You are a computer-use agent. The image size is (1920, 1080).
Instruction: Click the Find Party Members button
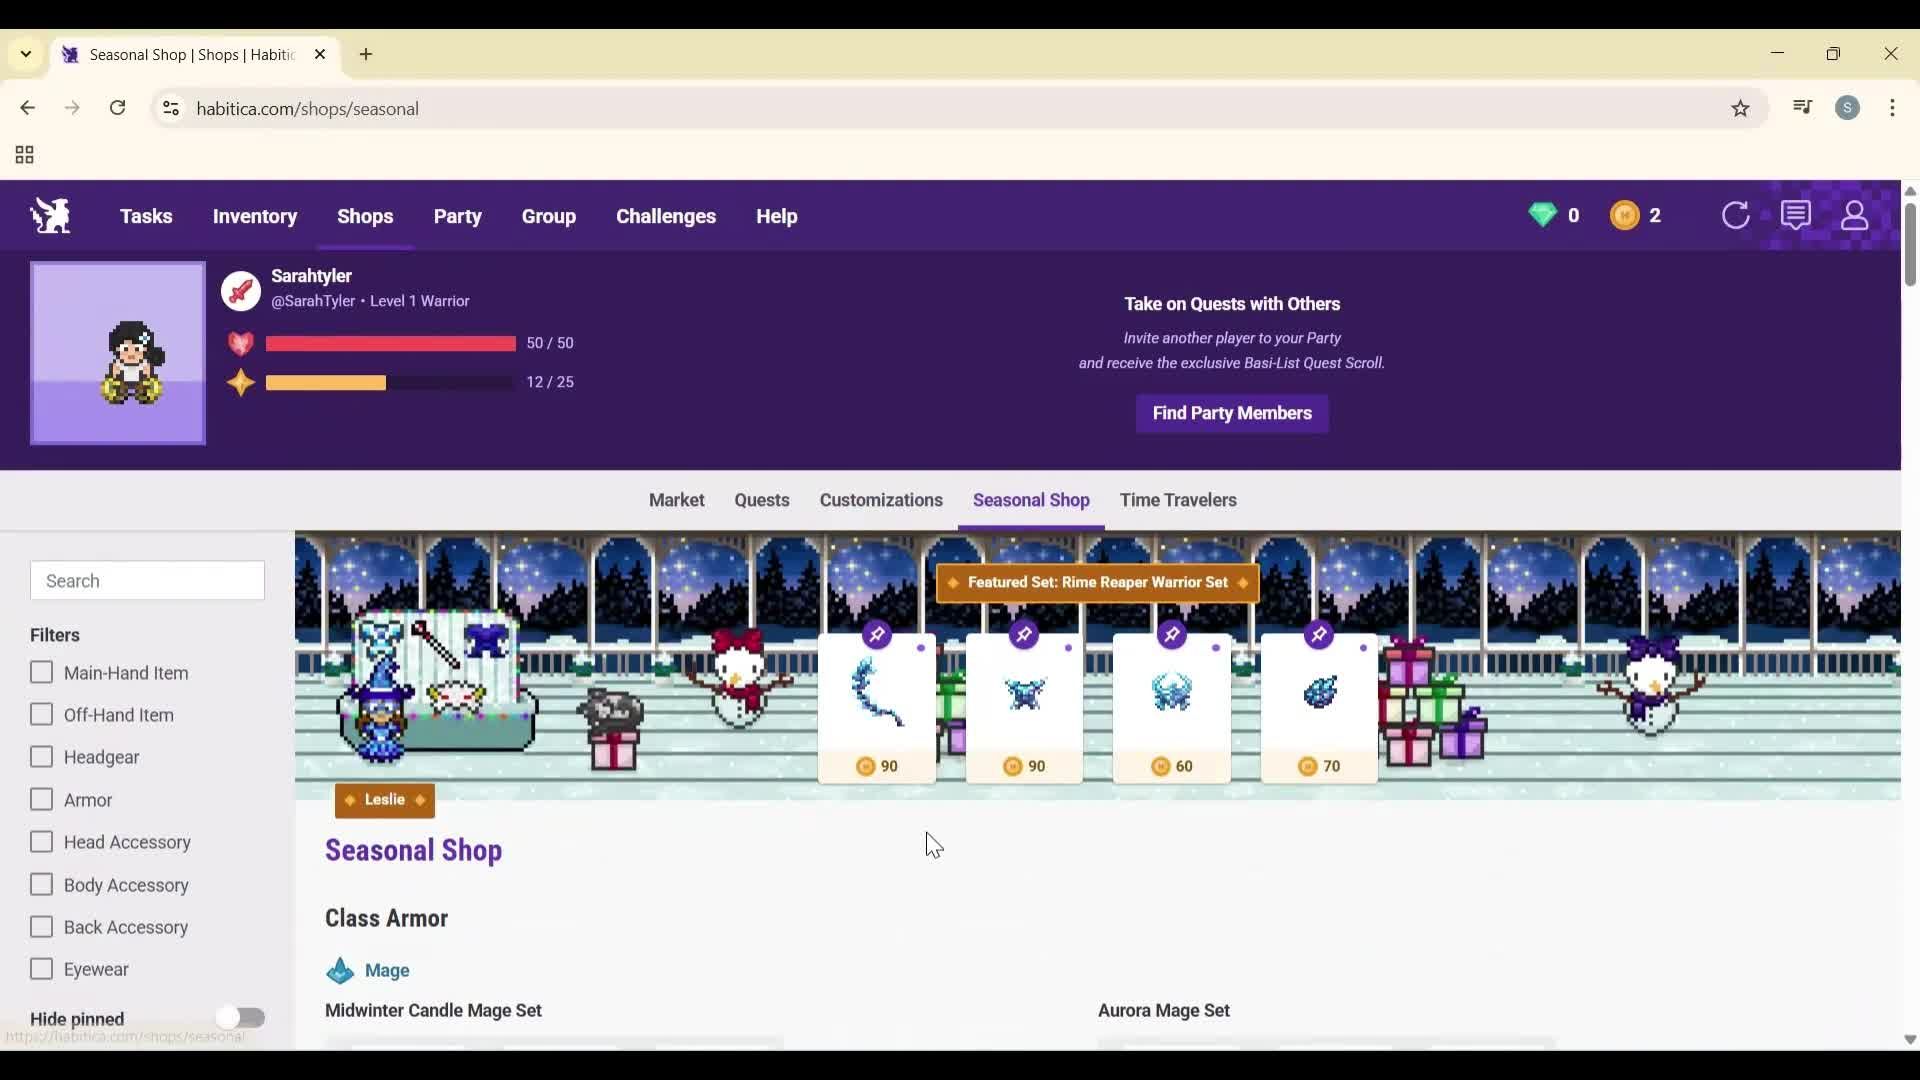(1231, 413)
